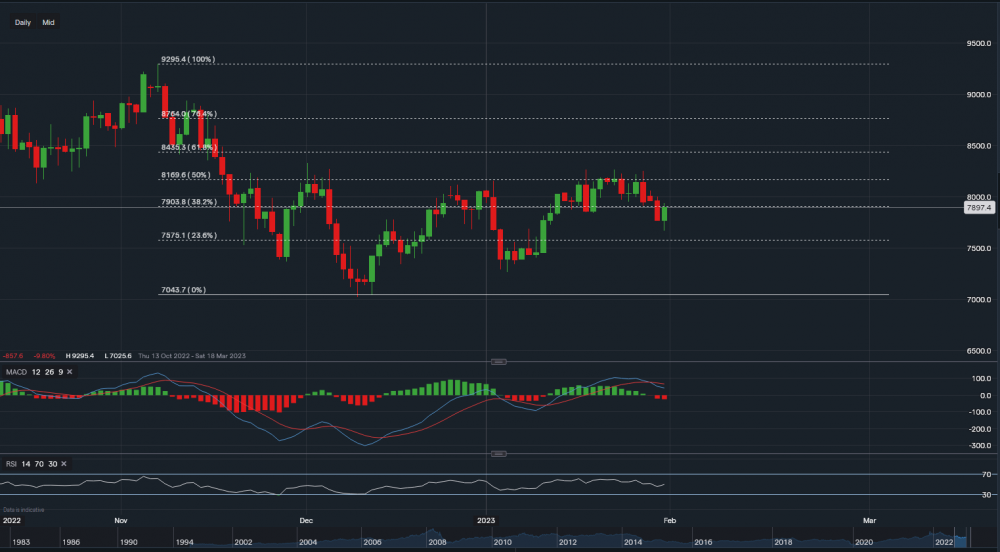The height and width of the screenshot is (552, 1000).
Task: Grab the resize handle above MACD panel
Action: 497,361
